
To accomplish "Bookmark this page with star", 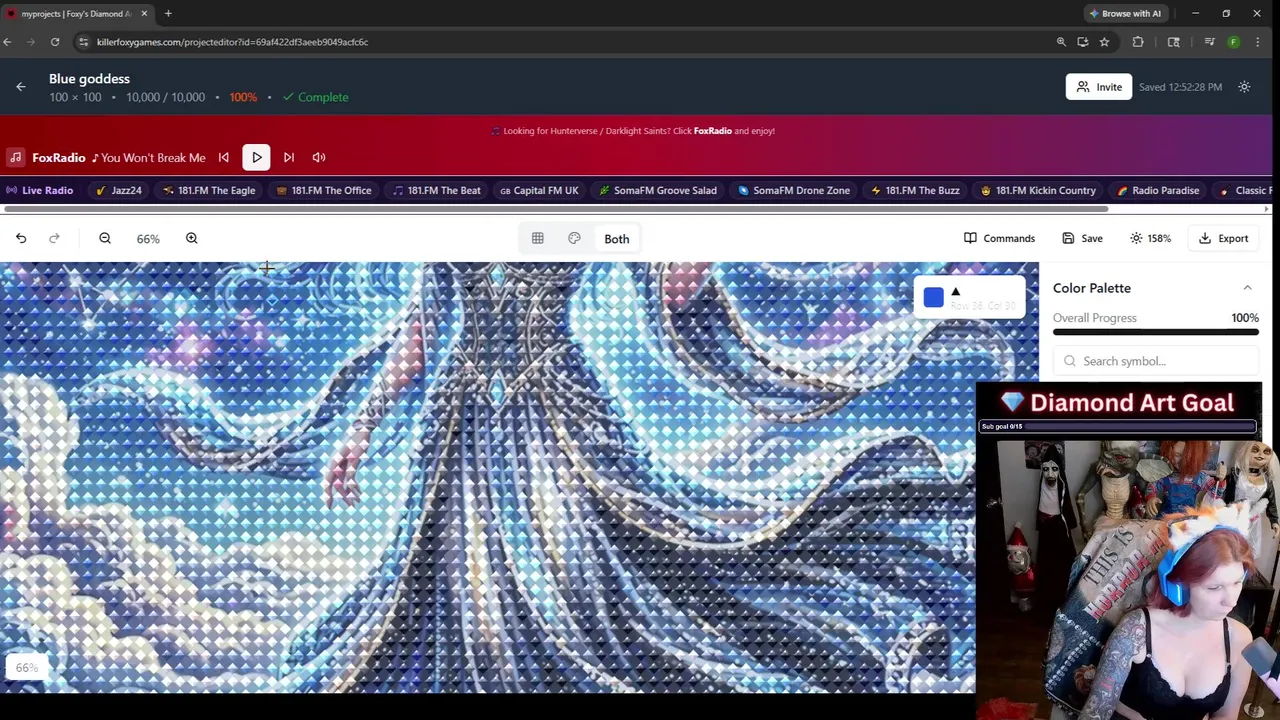I will pos(1104,42).
